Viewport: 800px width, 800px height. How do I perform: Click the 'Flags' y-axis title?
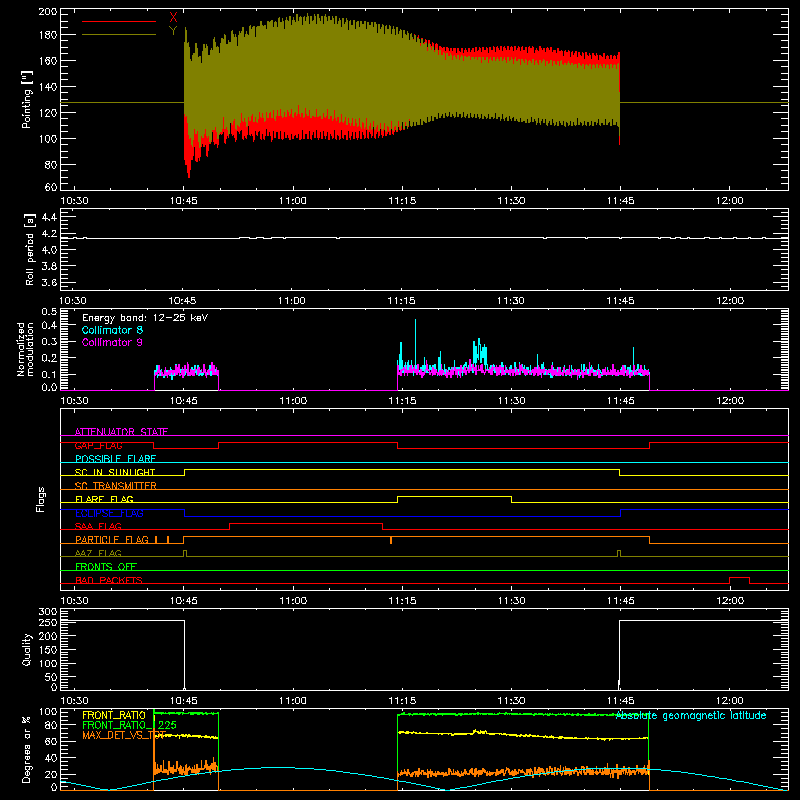[x=40, y=499]
